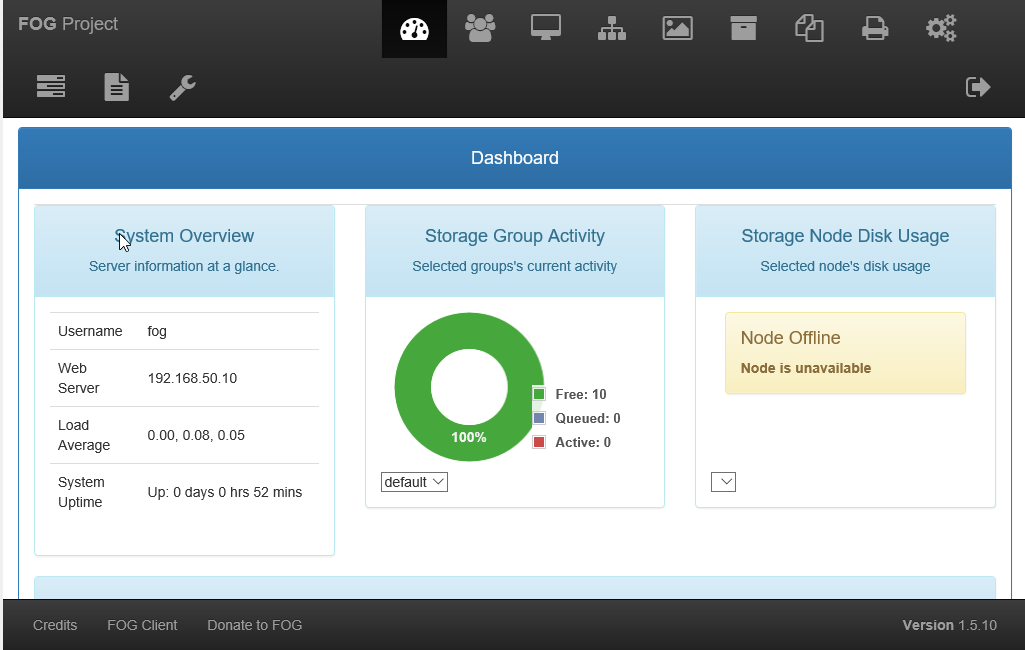Expand the empty storage node dropdown
This screenshot has width=1025, height=650.
click(723, 482)
